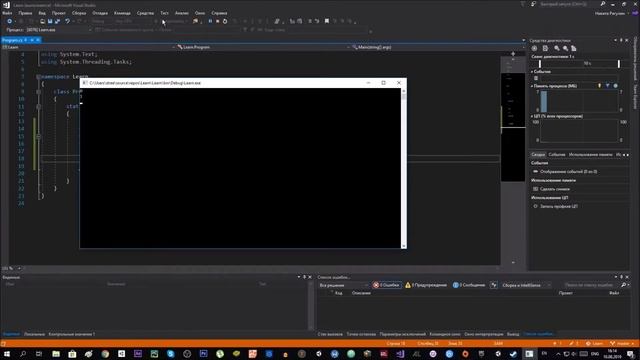Image resolution: width=640 pixels, height=360 pixels.
Task: Click the split editor icon above the scrollbar
Action: 513,53
